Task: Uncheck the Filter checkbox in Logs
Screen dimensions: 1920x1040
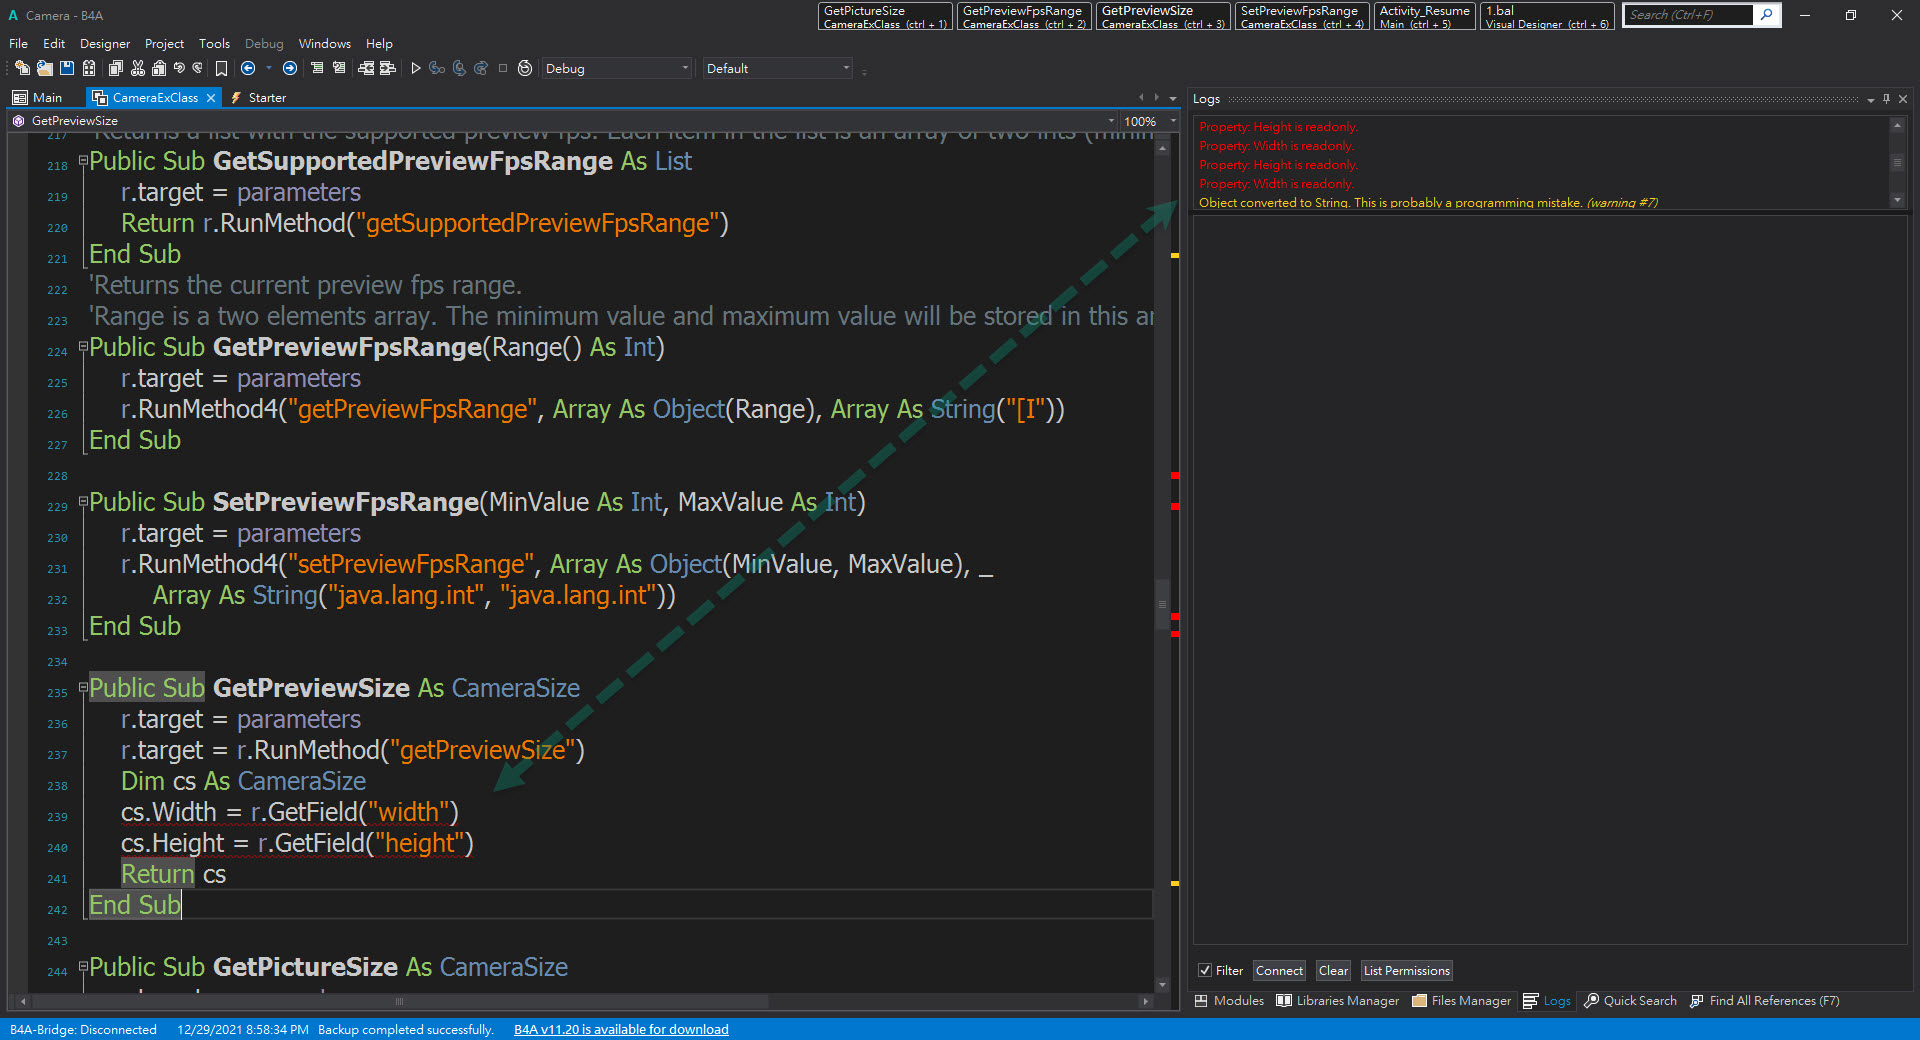Action: coord(1205,970)
